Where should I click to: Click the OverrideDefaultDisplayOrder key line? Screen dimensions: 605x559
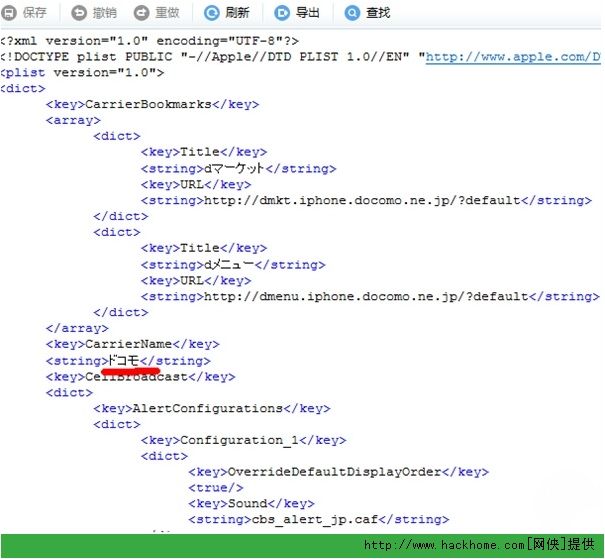pyautogui.click(x=338, y=472)
